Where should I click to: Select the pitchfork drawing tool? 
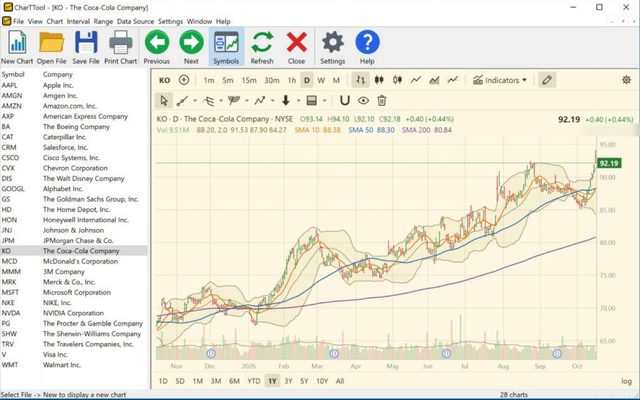point(234,100)
